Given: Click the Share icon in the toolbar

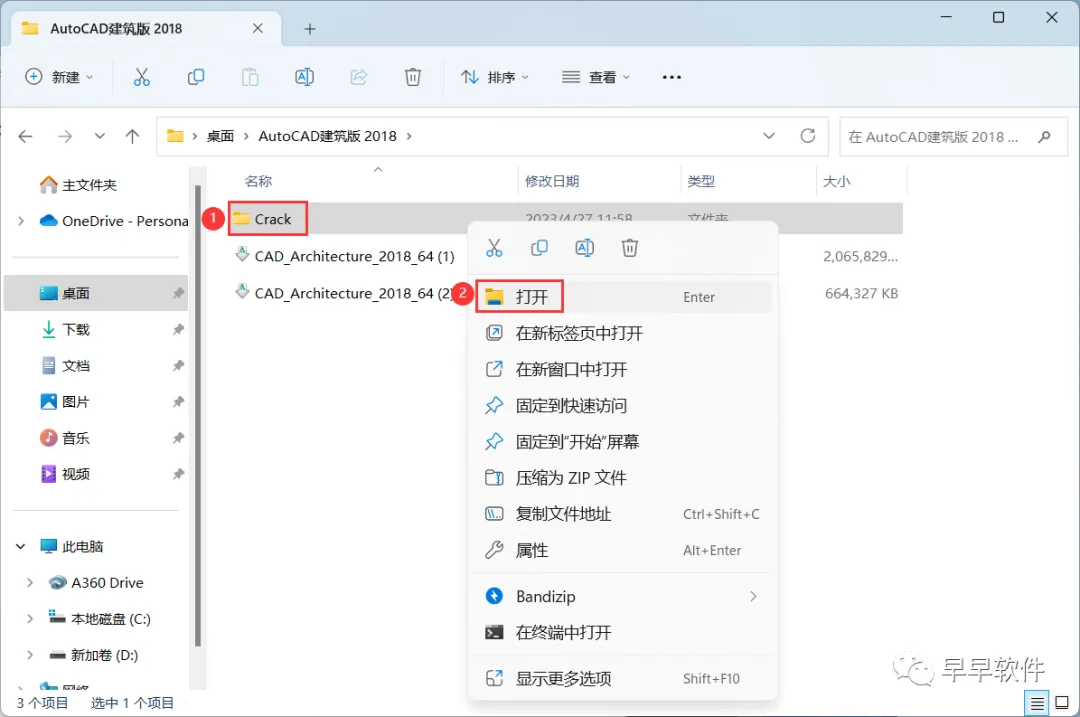Looking at the screenshot, I should pyautogui.click(x=359, y=77).
